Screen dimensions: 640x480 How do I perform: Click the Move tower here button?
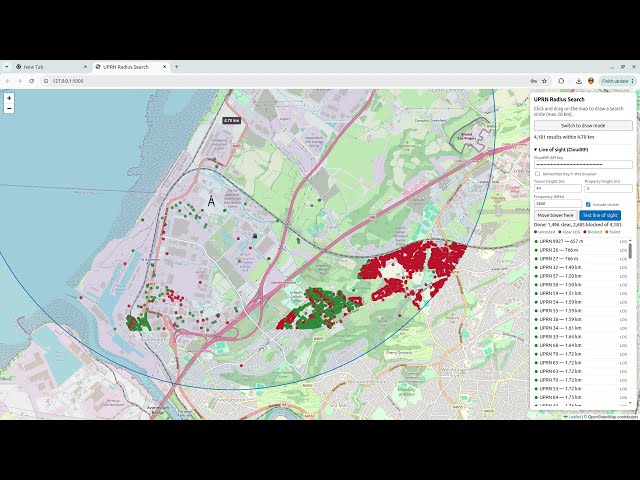(x=556, y=215)
